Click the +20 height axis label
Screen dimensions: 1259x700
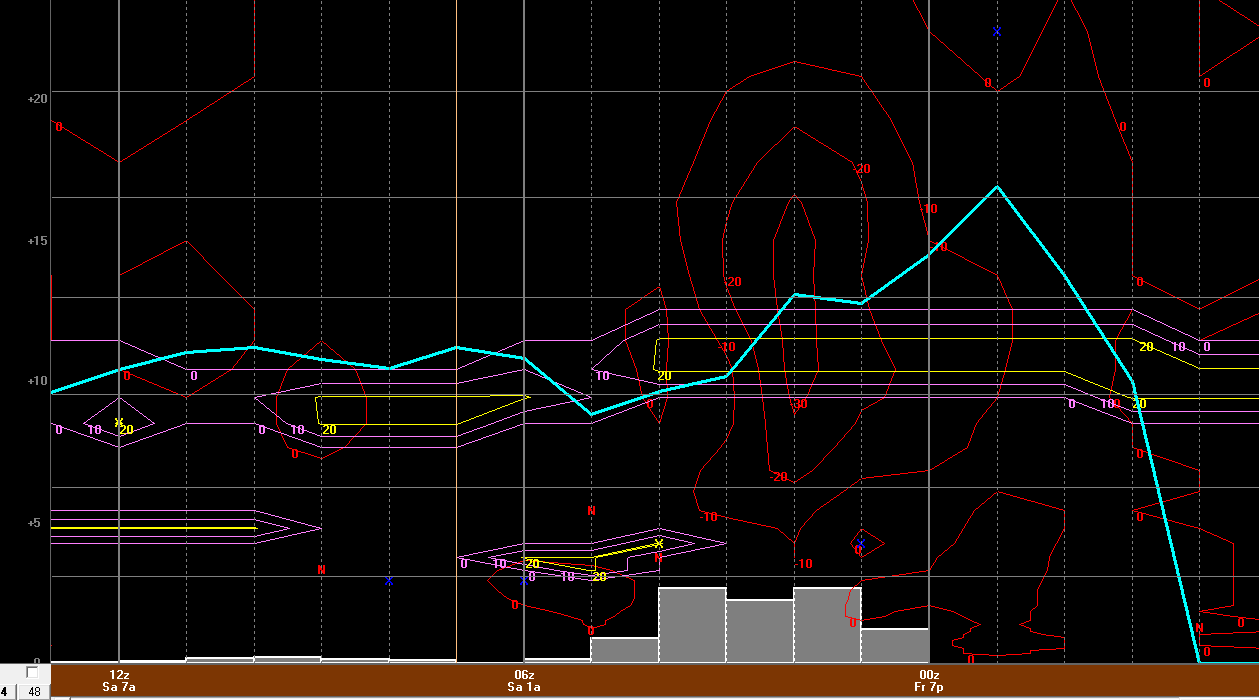click(38, 98)
